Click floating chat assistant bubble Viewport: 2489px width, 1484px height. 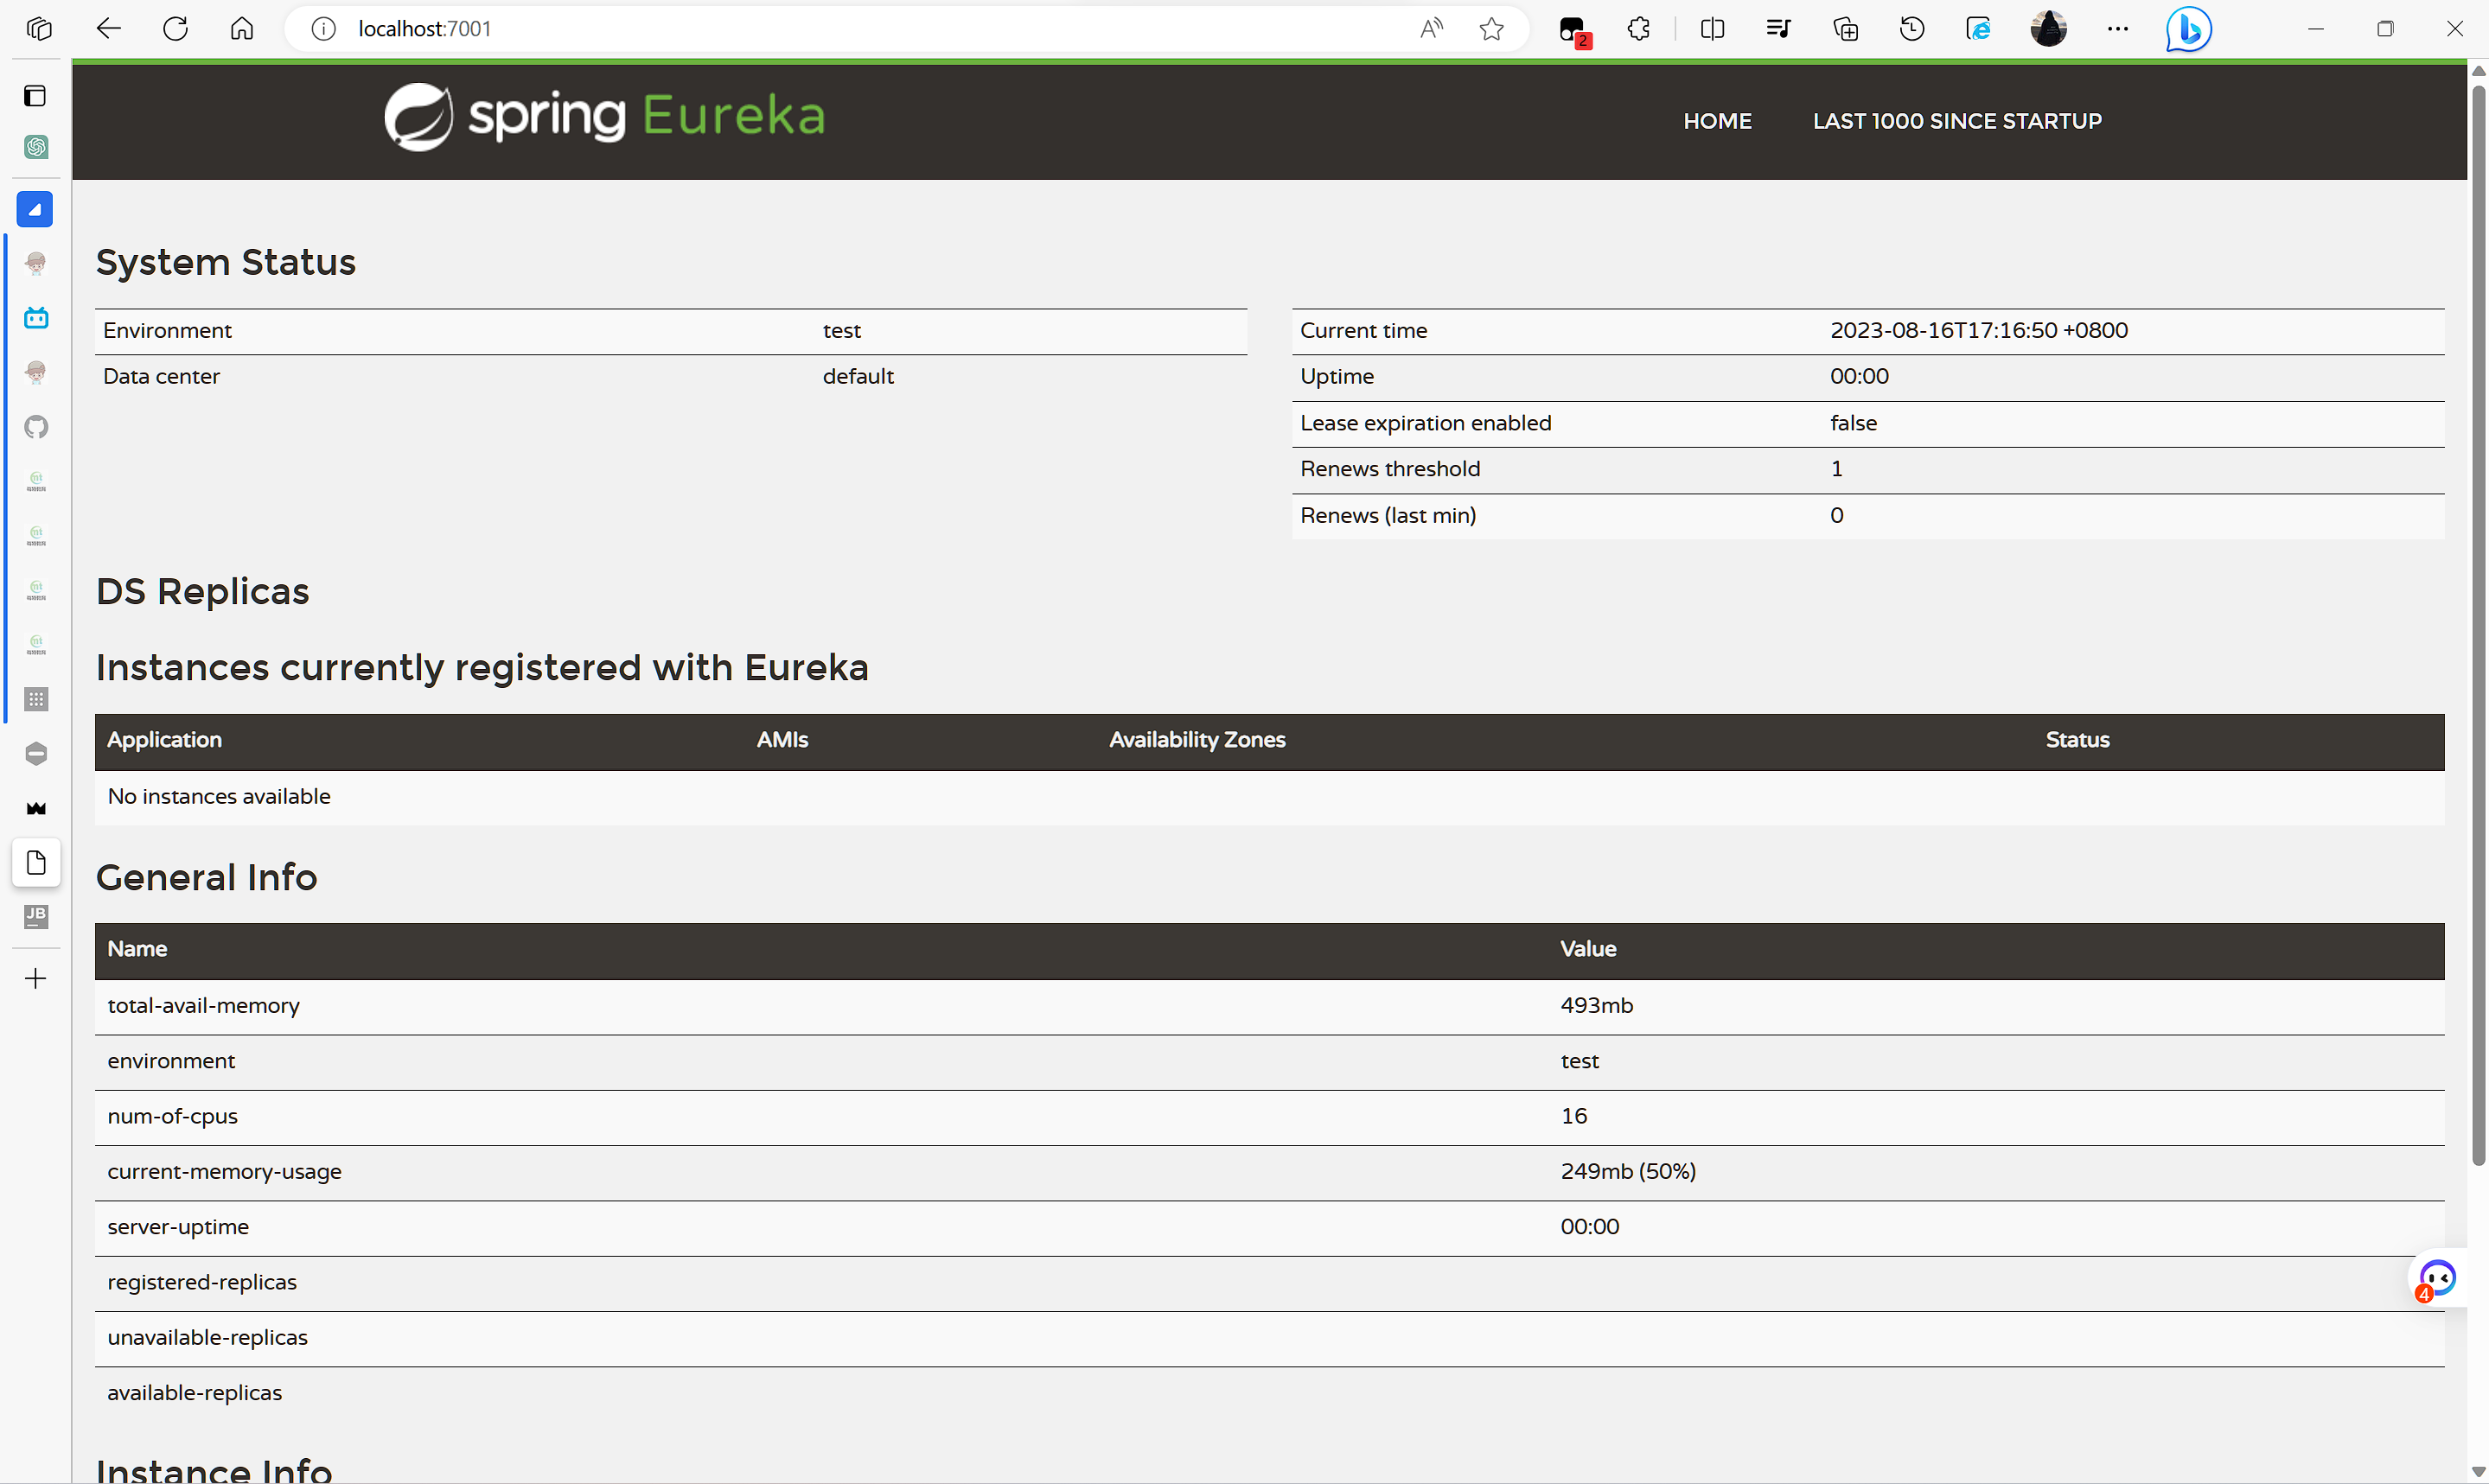[x=2437, y=1278]
